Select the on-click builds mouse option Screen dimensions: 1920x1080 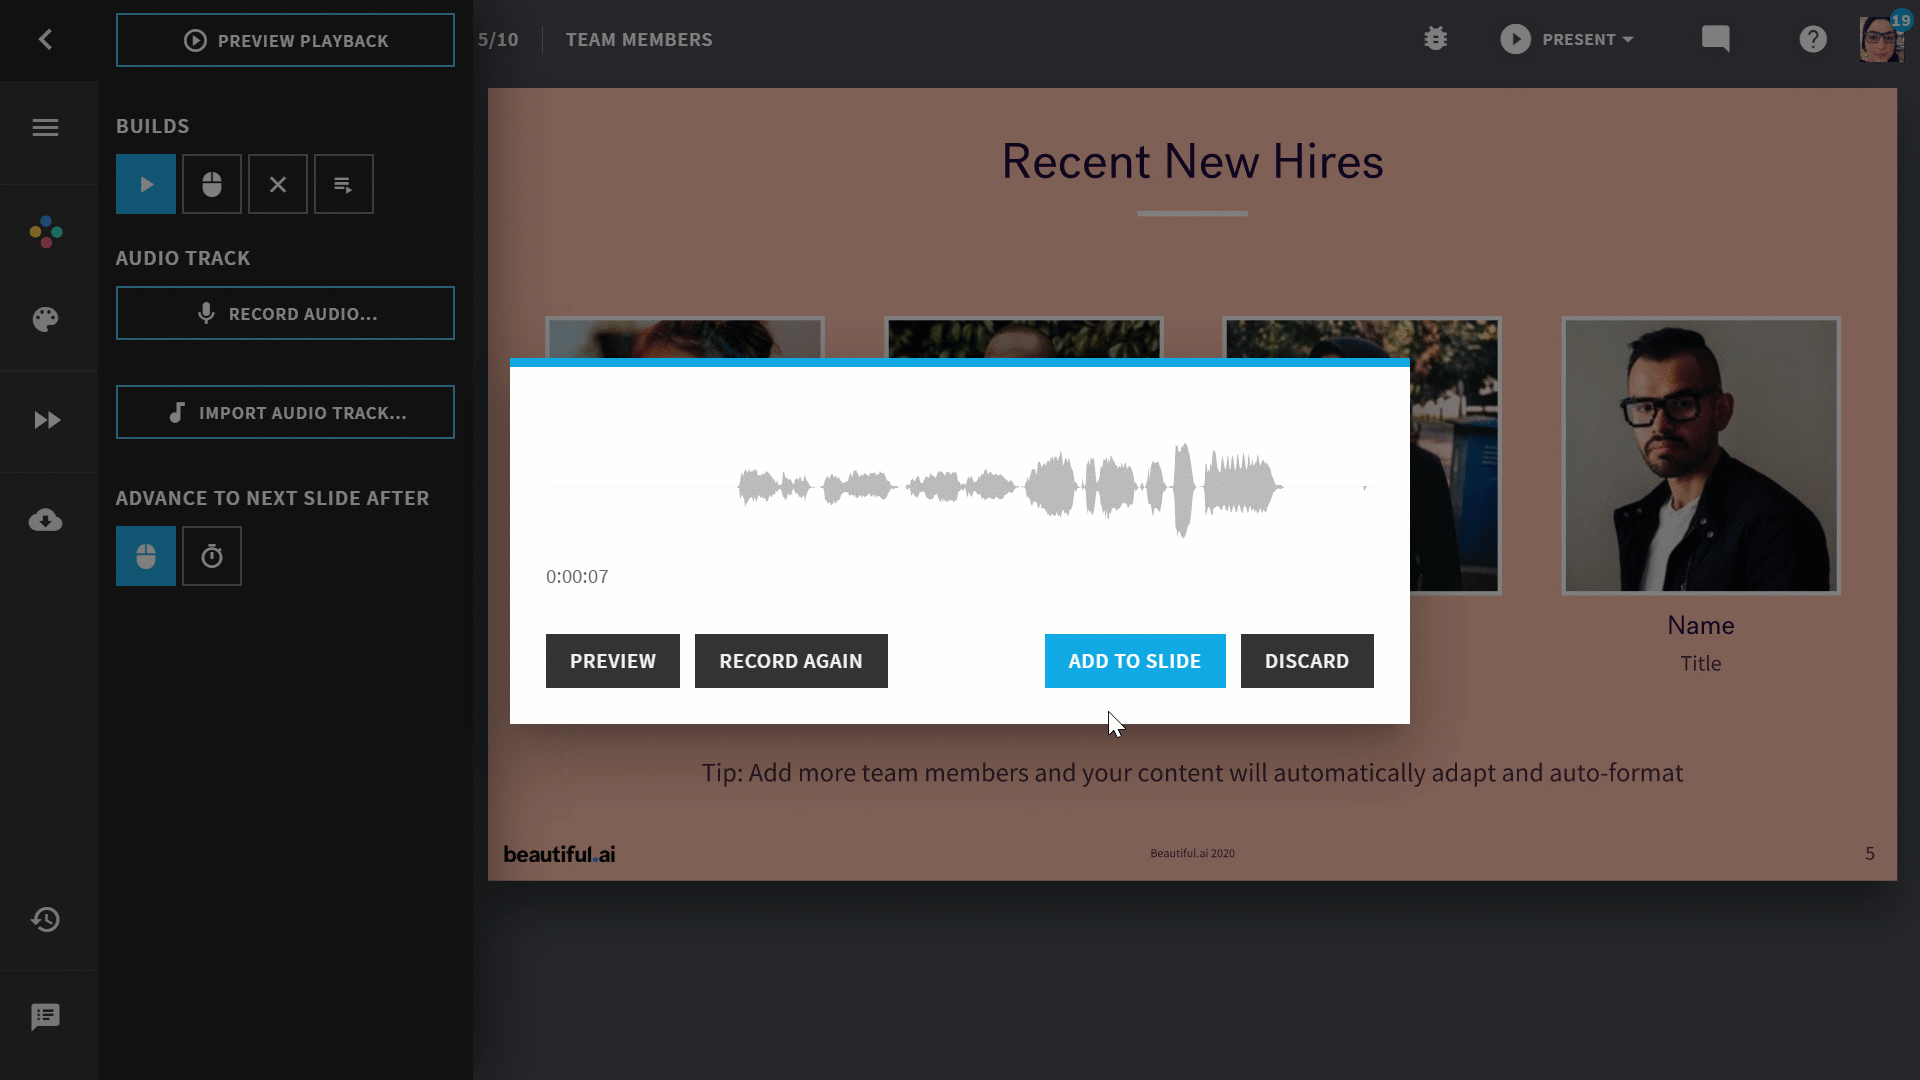212,184
